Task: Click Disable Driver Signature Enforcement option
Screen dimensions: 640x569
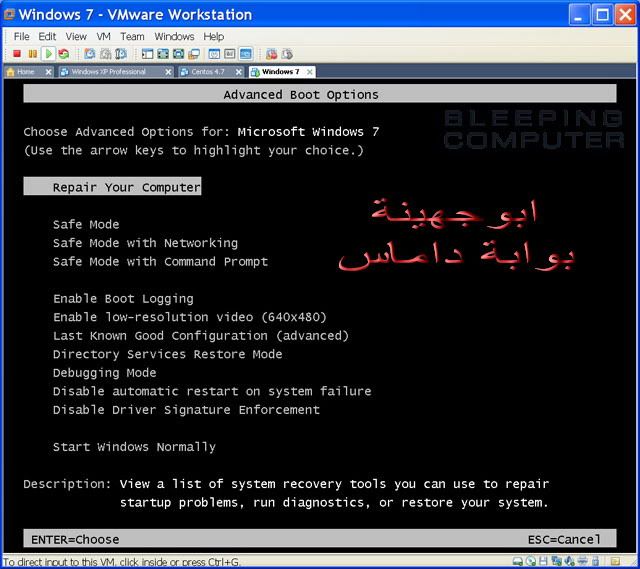Action: (x=187, y=410)
